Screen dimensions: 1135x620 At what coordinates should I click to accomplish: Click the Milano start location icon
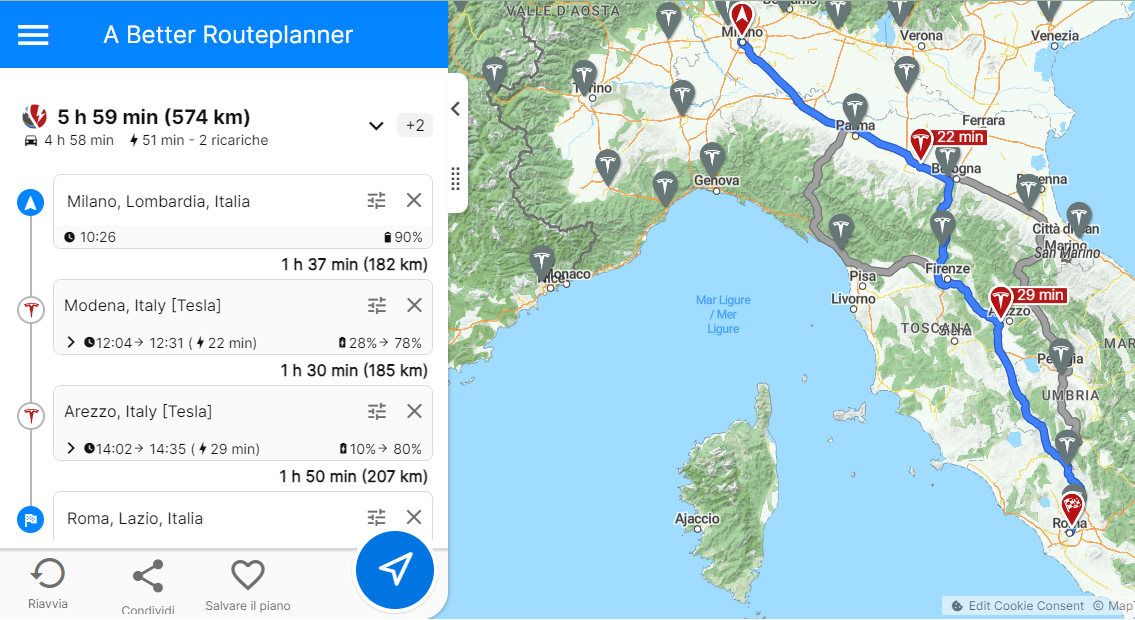tap(30, 203)
